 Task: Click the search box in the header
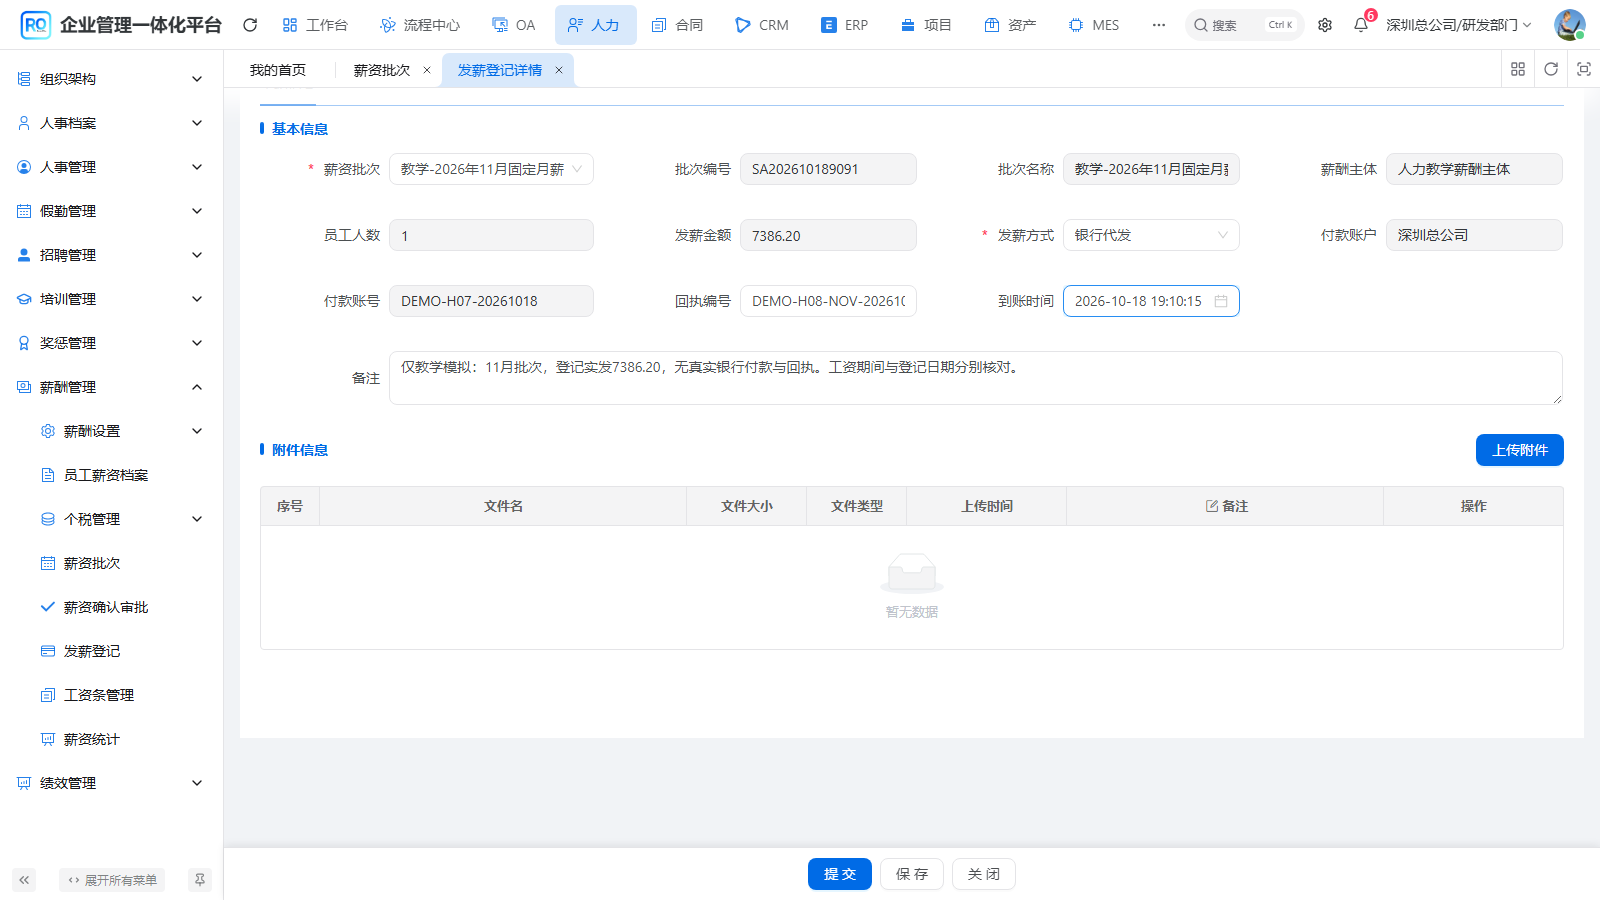(1245, 25)
